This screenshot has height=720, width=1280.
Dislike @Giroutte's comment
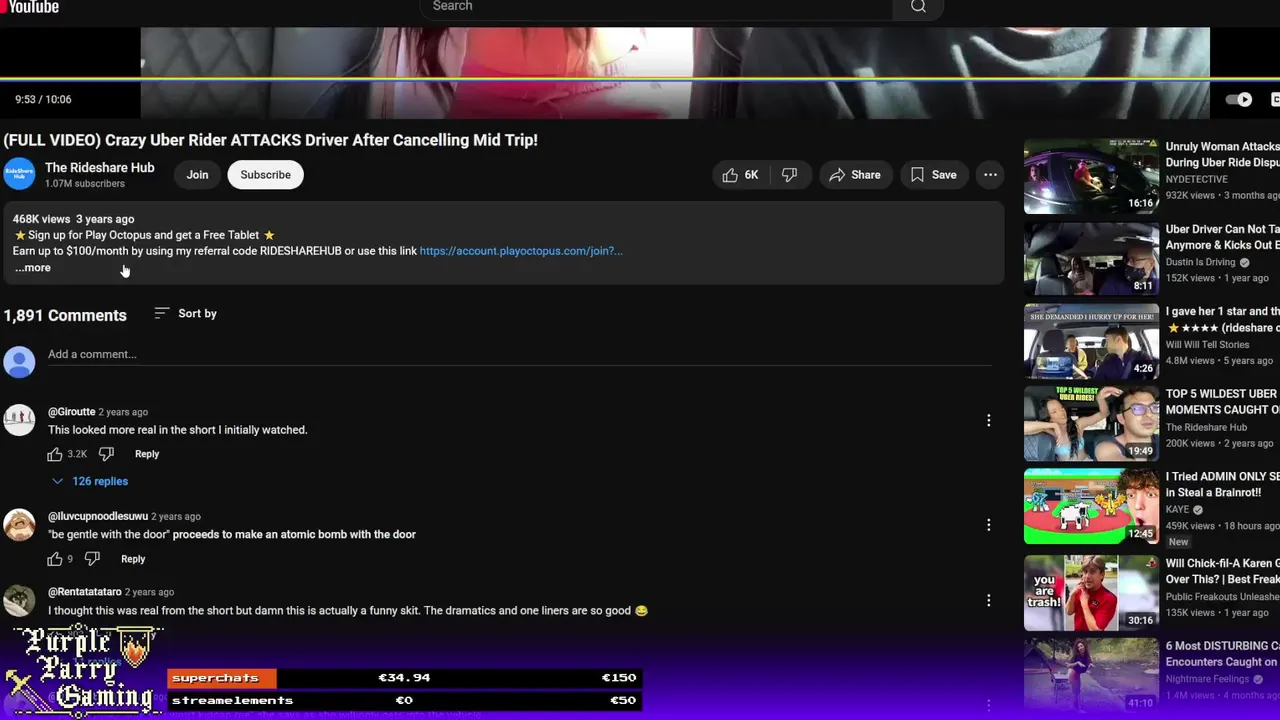[106, 454]
